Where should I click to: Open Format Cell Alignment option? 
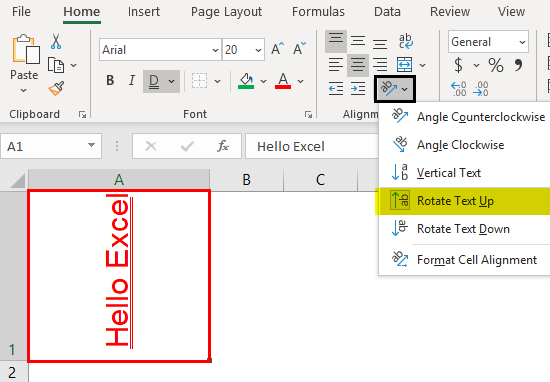point(464,260)
